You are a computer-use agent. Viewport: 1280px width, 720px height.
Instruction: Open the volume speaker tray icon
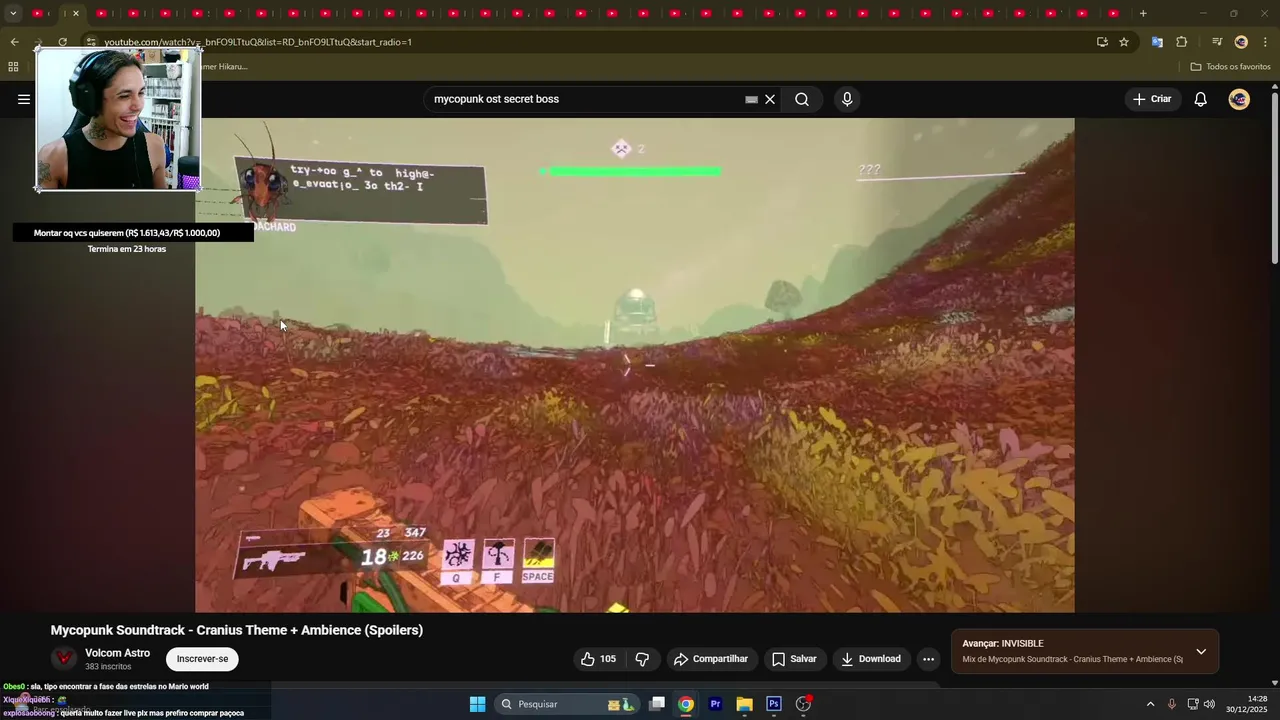click(x=1209, y=704)
